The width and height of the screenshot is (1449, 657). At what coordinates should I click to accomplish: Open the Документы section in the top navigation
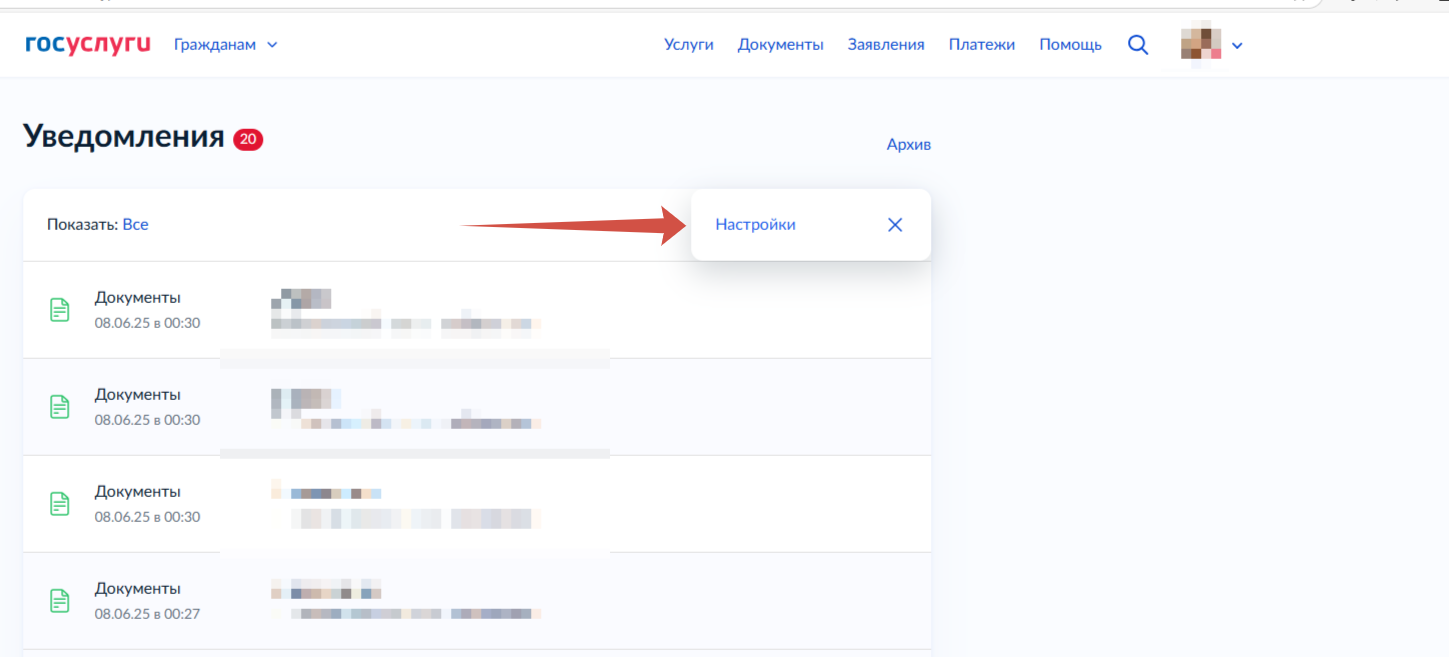(x=780, y=45)
